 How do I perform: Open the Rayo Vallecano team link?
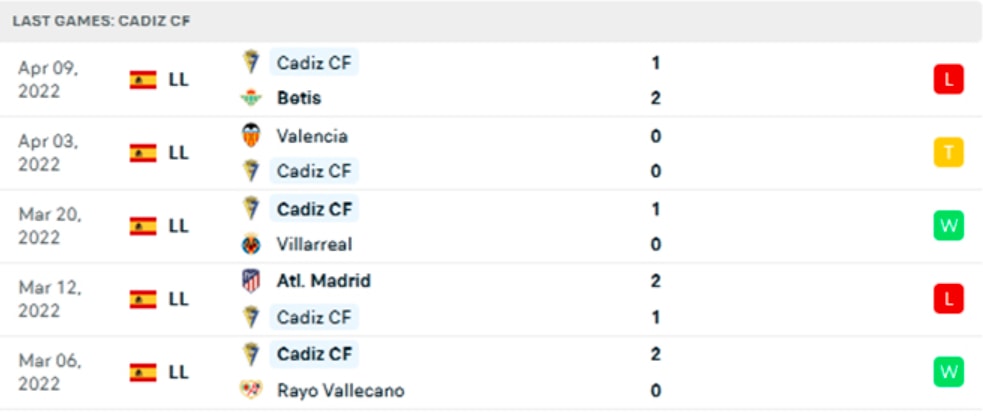tap(340, 391)
